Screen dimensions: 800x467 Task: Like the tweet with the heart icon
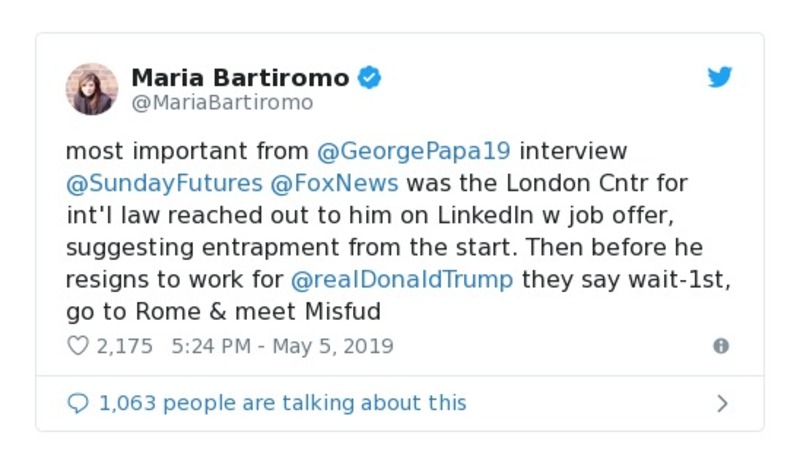coord(77,346)
